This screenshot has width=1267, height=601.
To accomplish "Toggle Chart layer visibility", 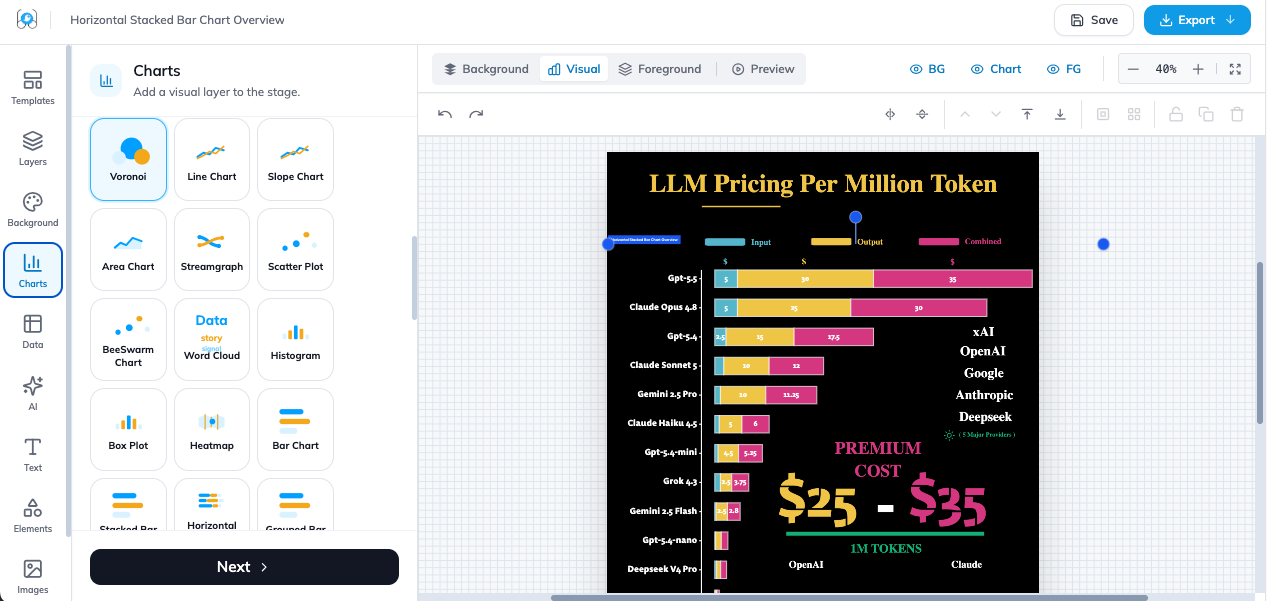I will (x=996, y=69).
